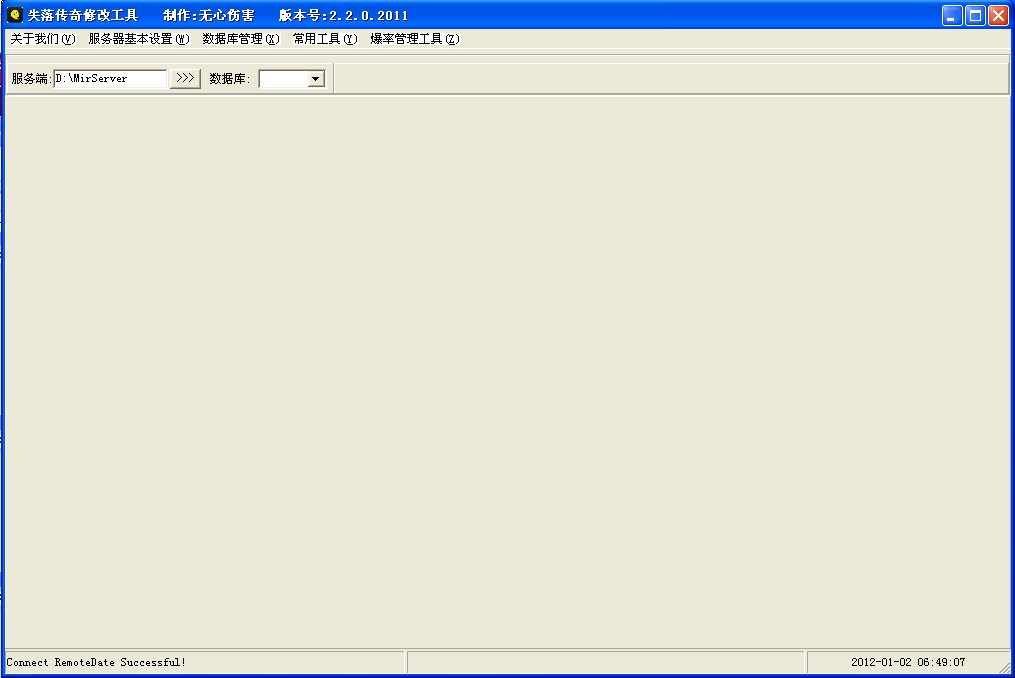Open the 数据库管理 menu
Viewport: 1015px width, 678px height.
point(240,38)
